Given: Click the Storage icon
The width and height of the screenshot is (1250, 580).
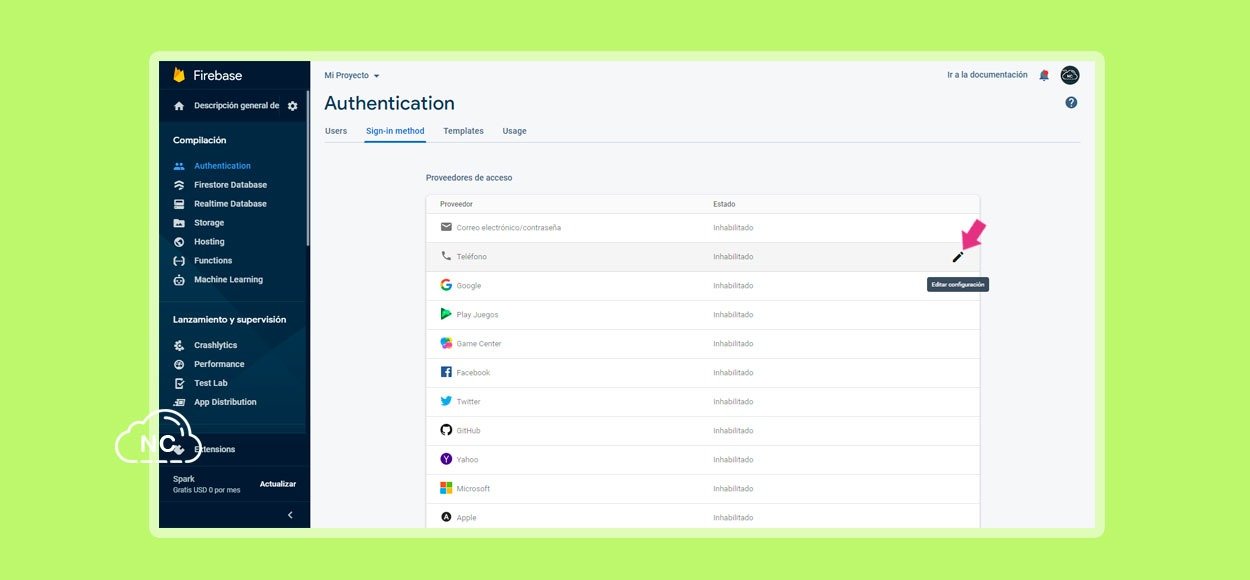Looking at the screenshot, I should (x=179, y=223).
